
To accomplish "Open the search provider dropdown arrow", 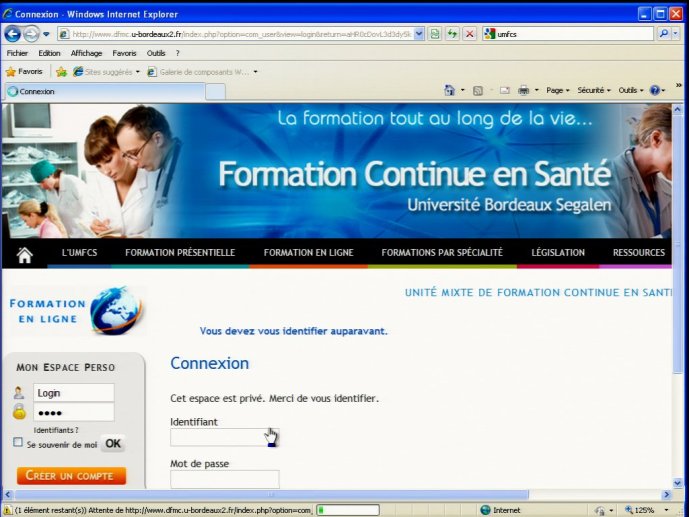I will pos(676,34).
